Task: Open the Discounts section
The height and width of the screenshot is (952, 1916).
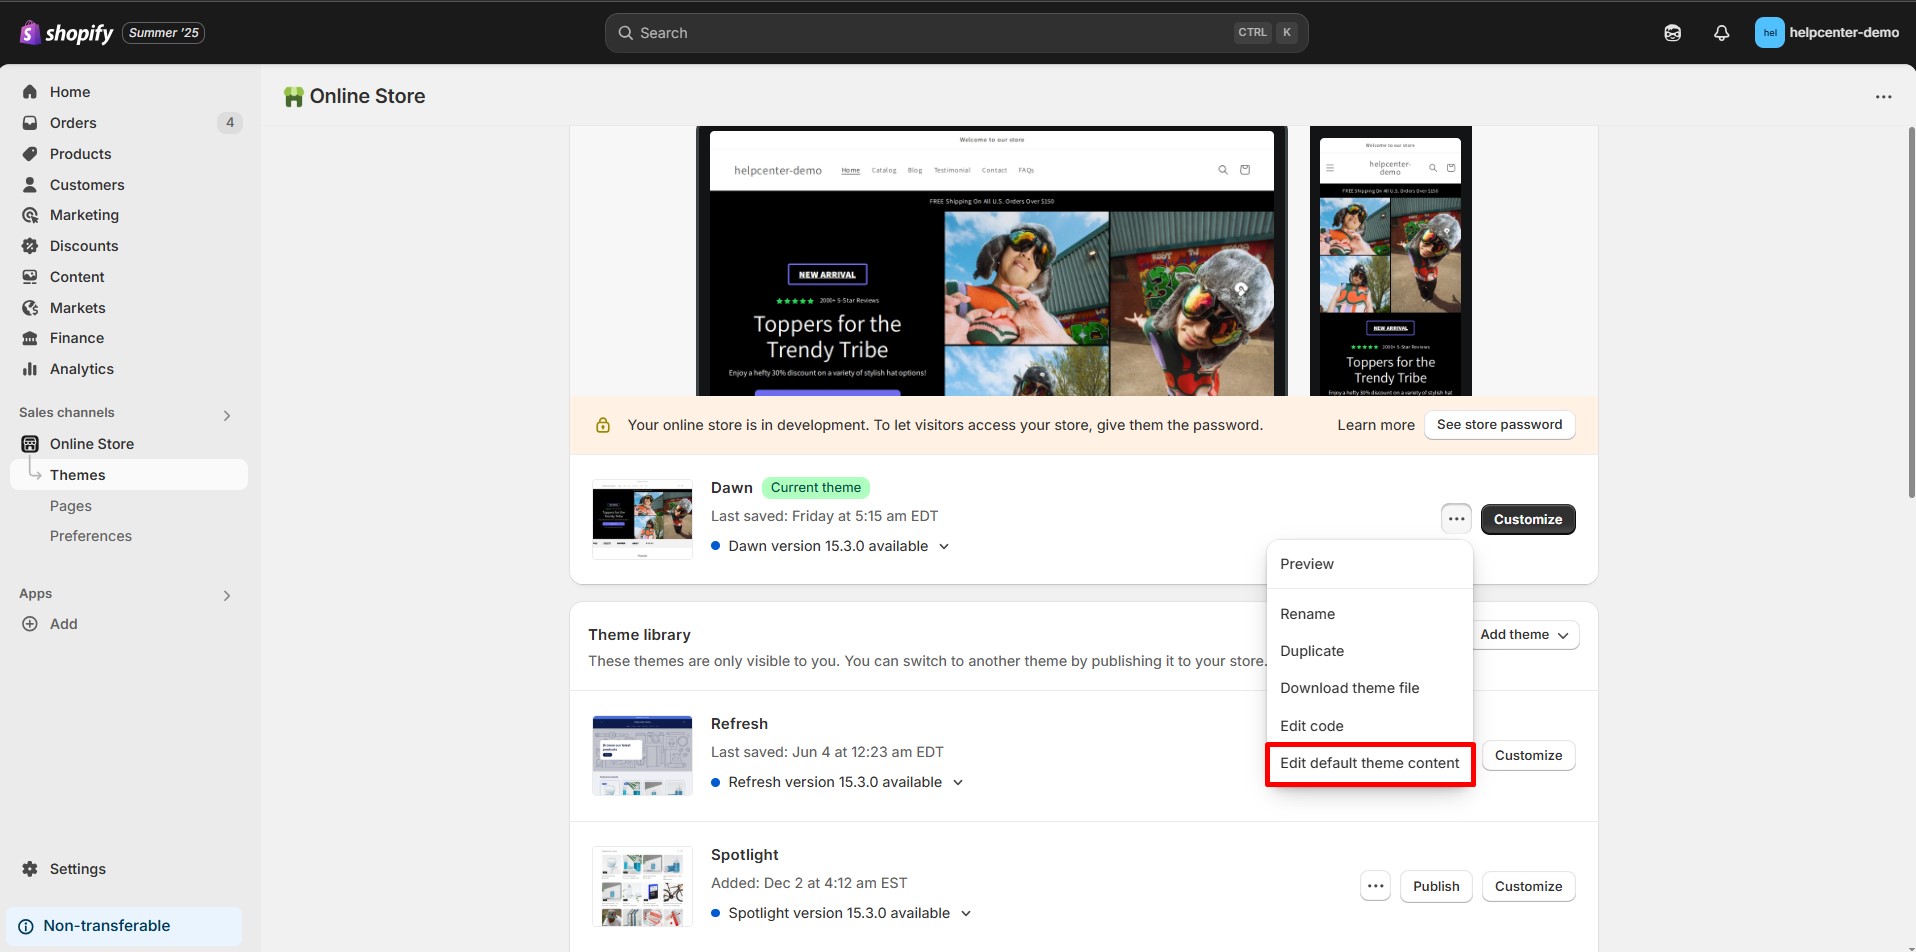Action: tap(30, 245)
